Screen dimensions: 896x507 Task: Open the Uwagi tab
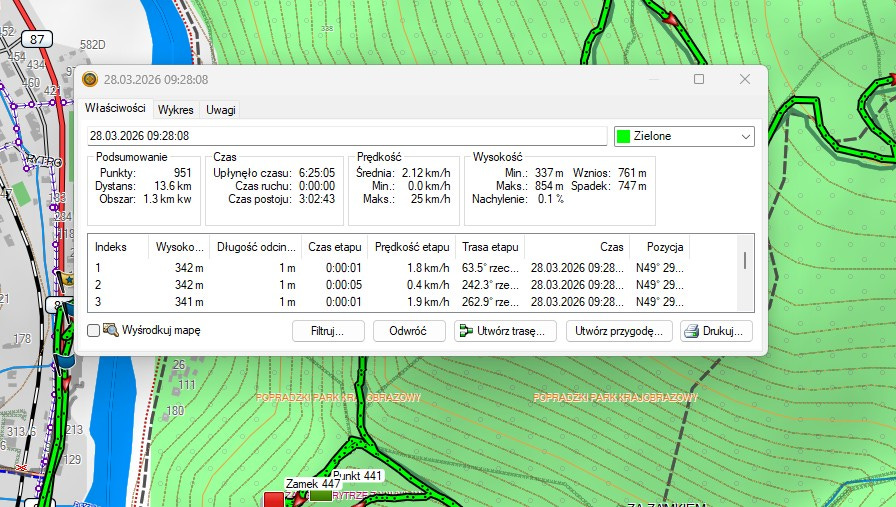click(x=221, y=109)
